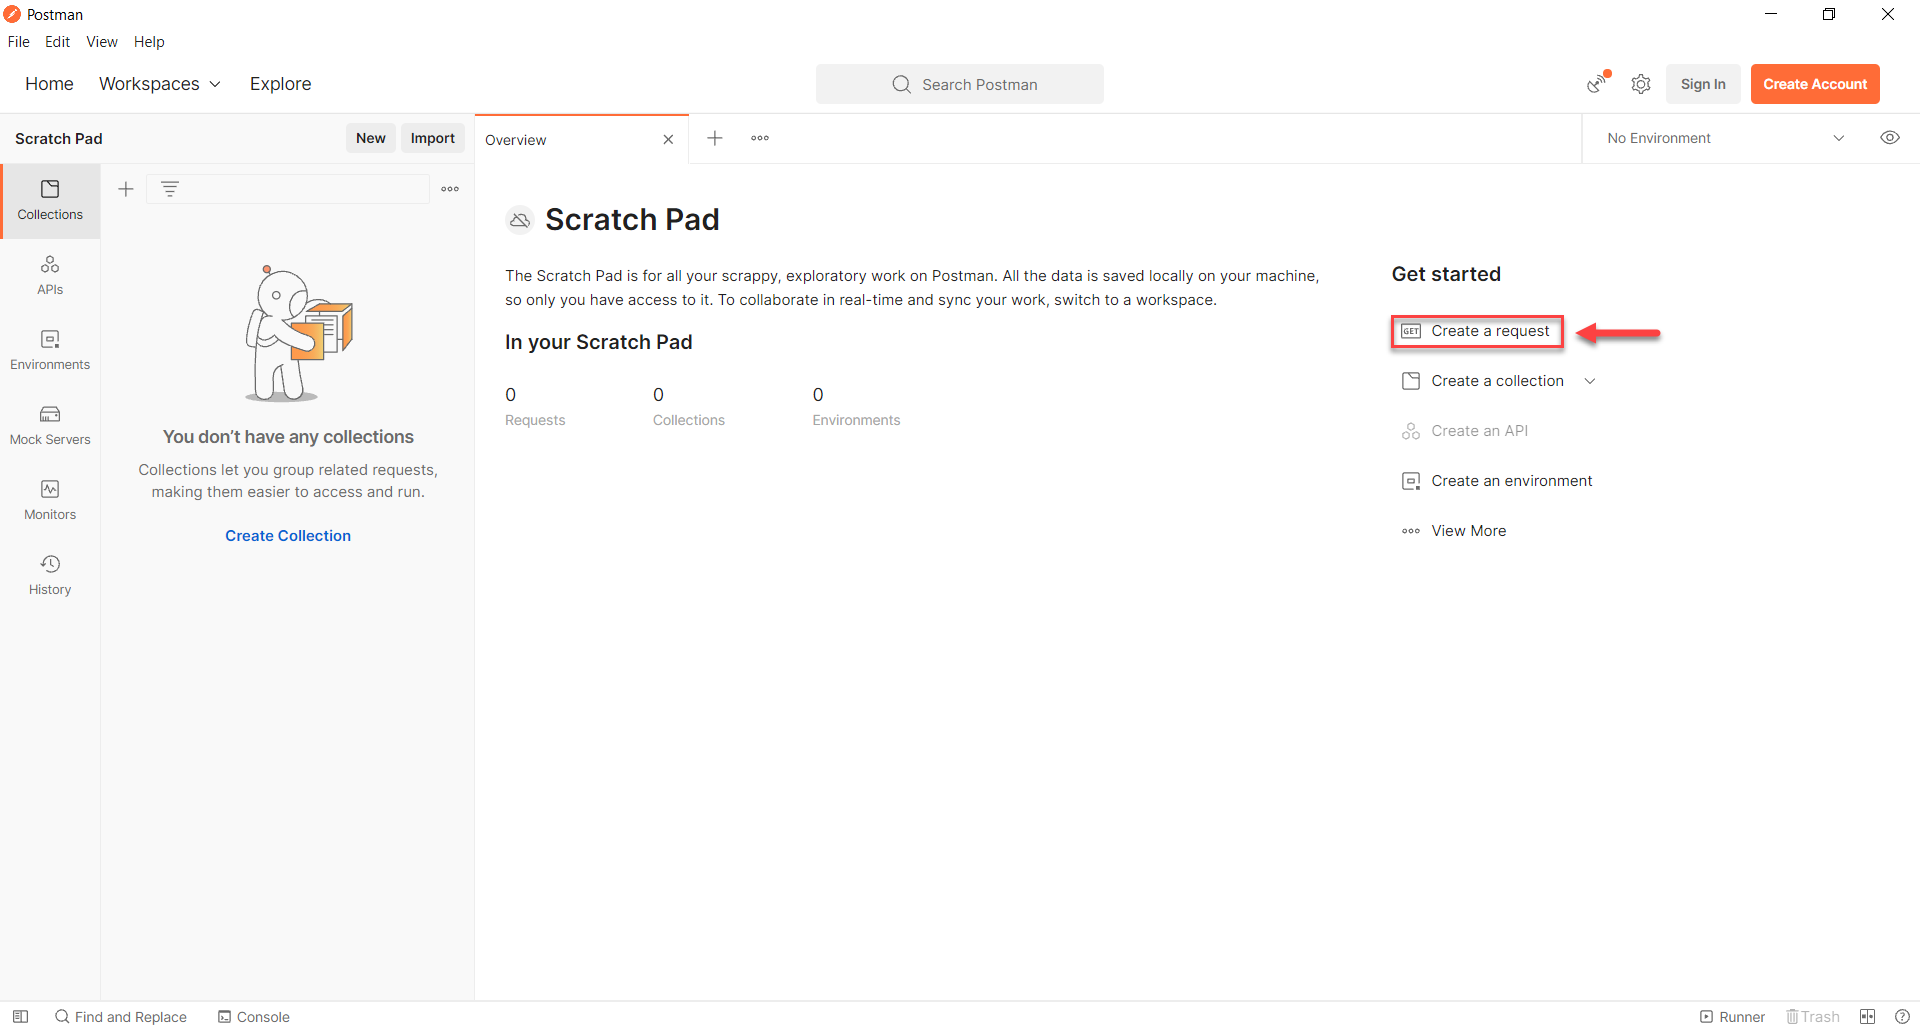Open tab options three-dot menu
1920x1030 pixels.
(760, 138)
